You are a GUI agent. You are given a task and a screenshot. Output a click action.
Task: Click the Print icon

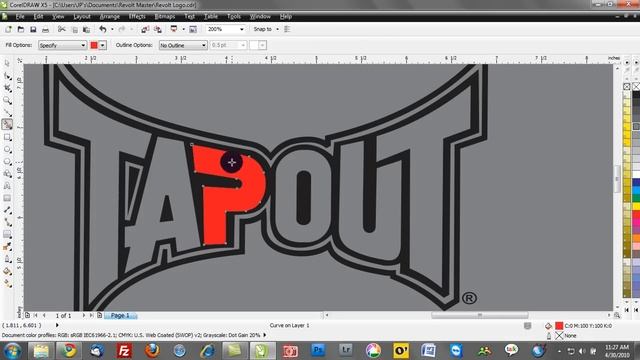pos(45,29)
